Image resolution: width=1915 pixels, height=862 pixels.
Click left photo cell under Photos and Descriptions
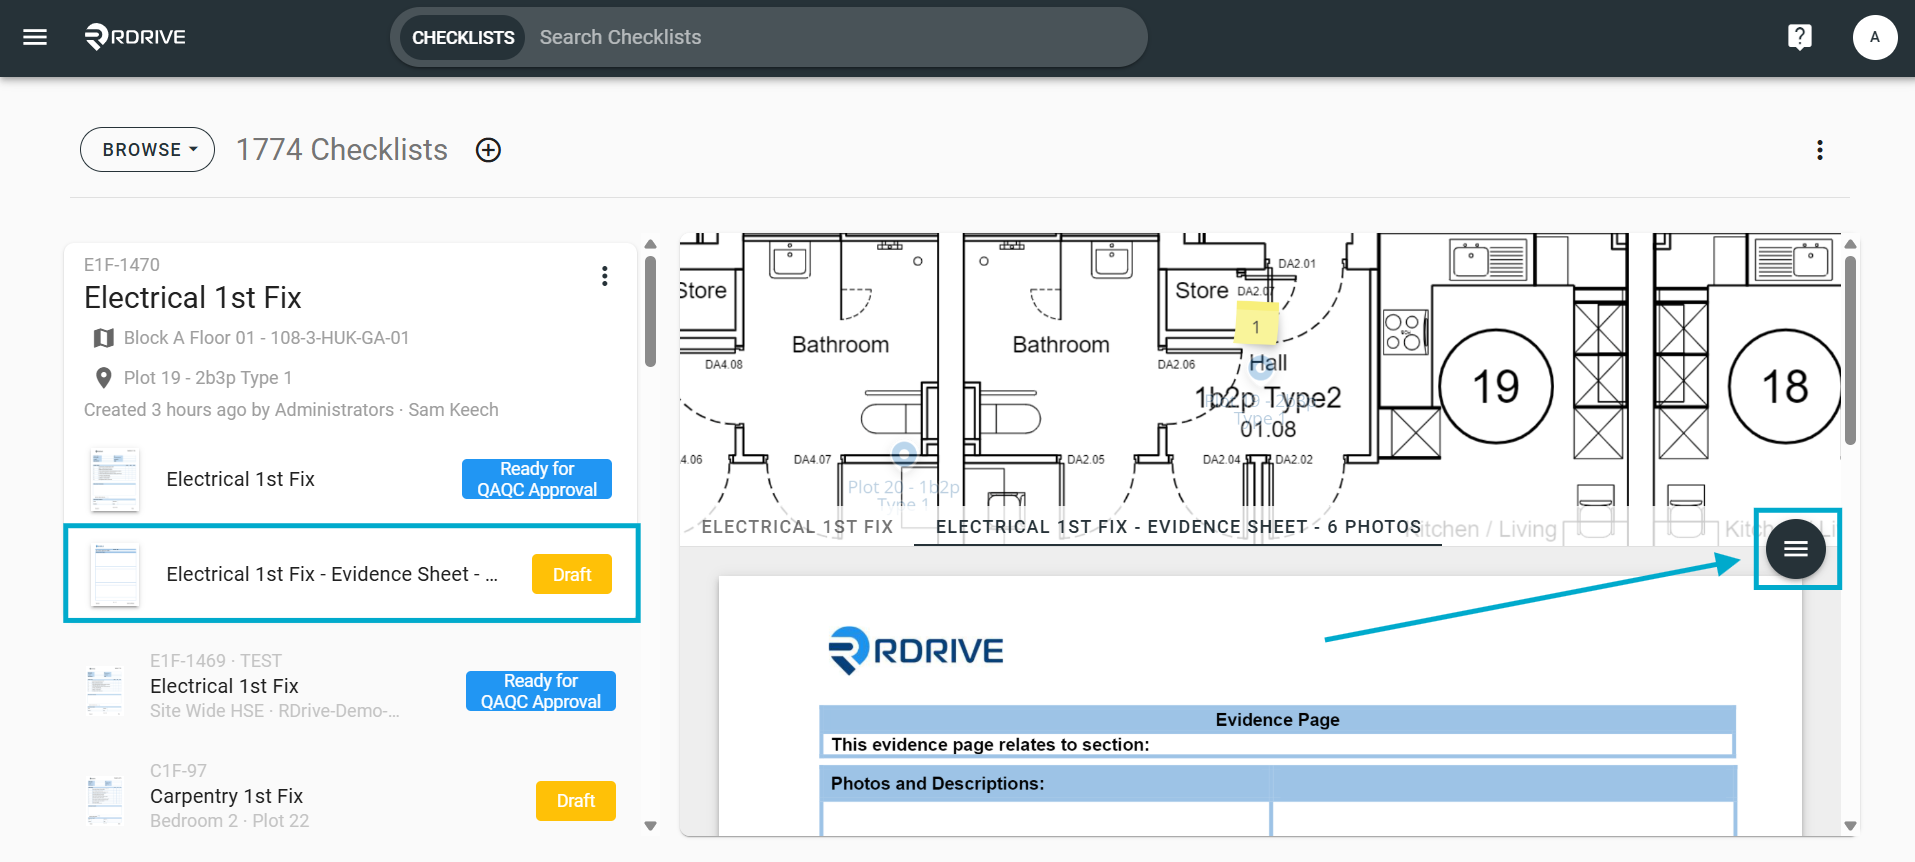[x=1045, y=818]
